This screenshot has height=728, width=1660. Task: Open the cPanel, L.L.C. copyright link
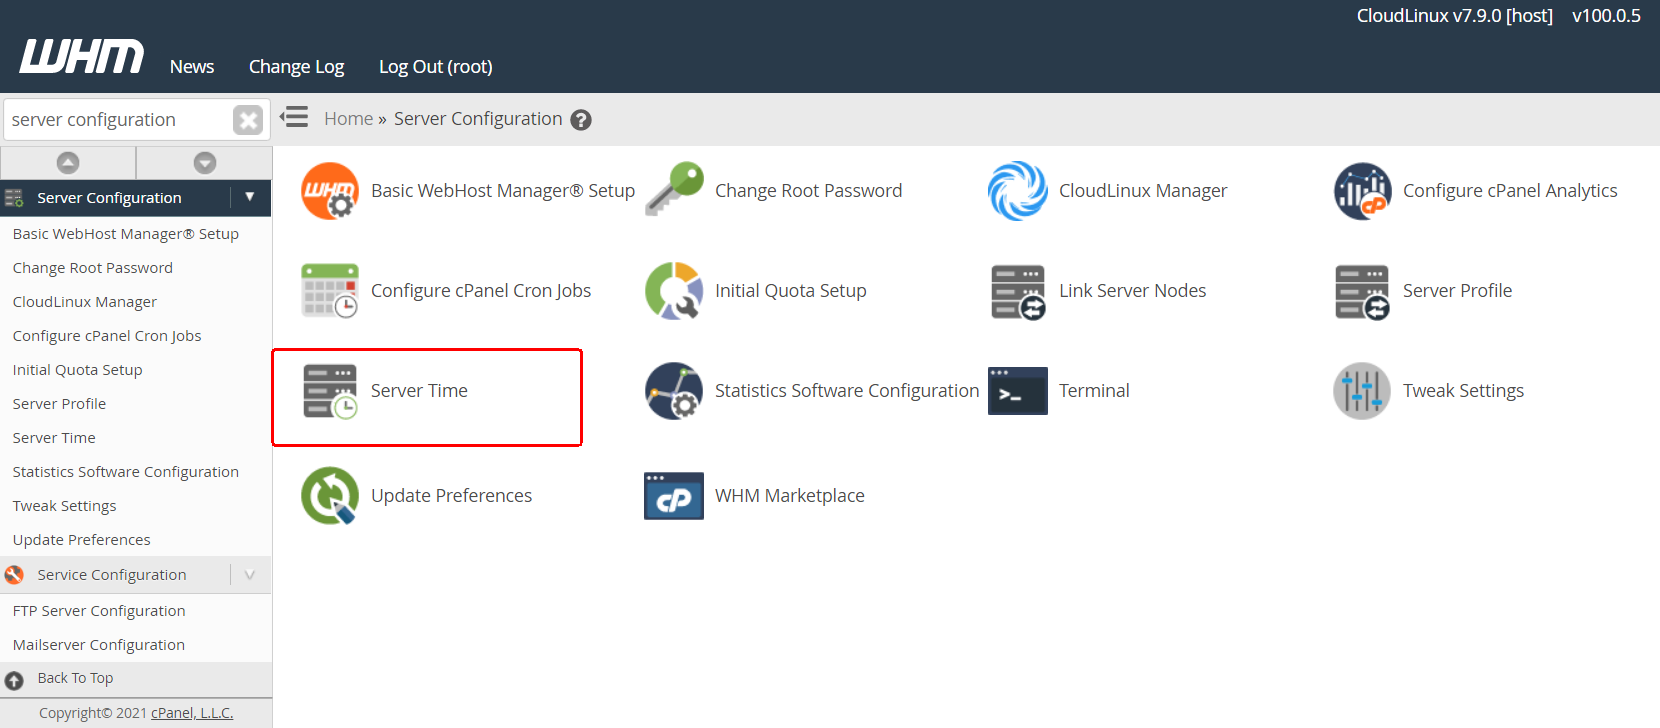click(x=192, y=713)
